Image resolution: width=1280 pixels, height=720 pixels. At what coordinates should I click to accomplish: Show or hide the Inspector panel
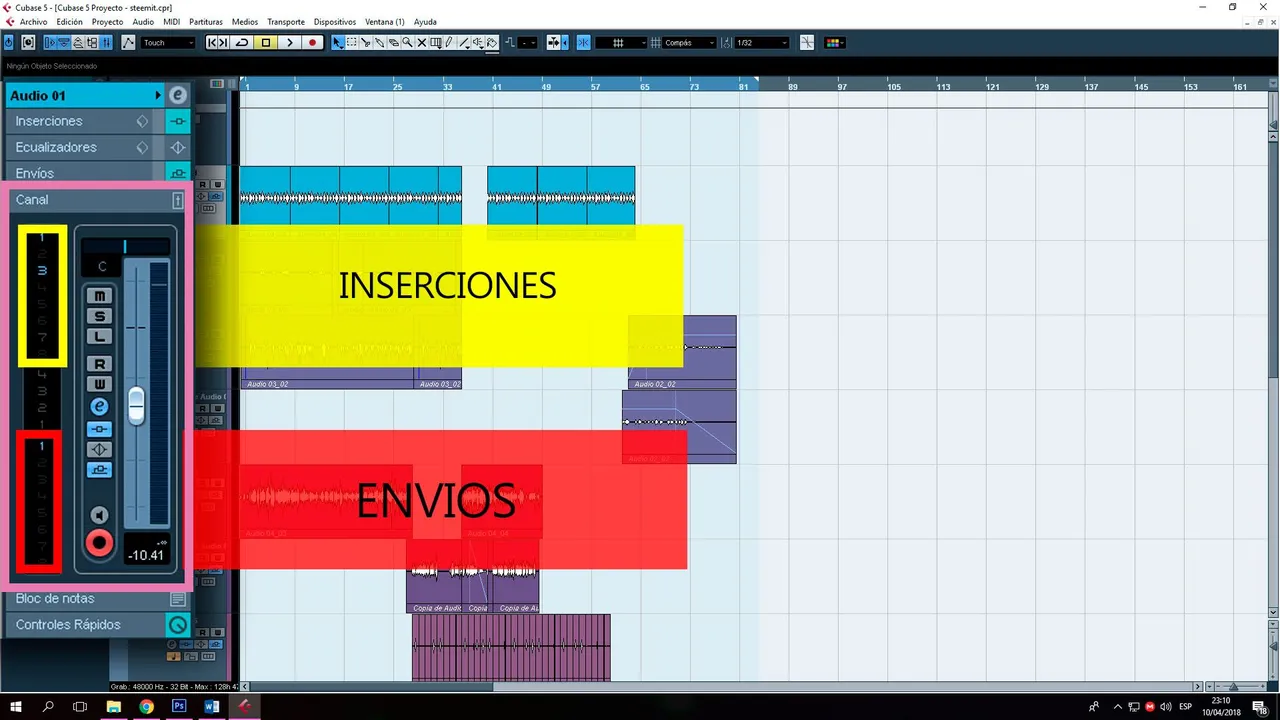(x=49, y=42)
